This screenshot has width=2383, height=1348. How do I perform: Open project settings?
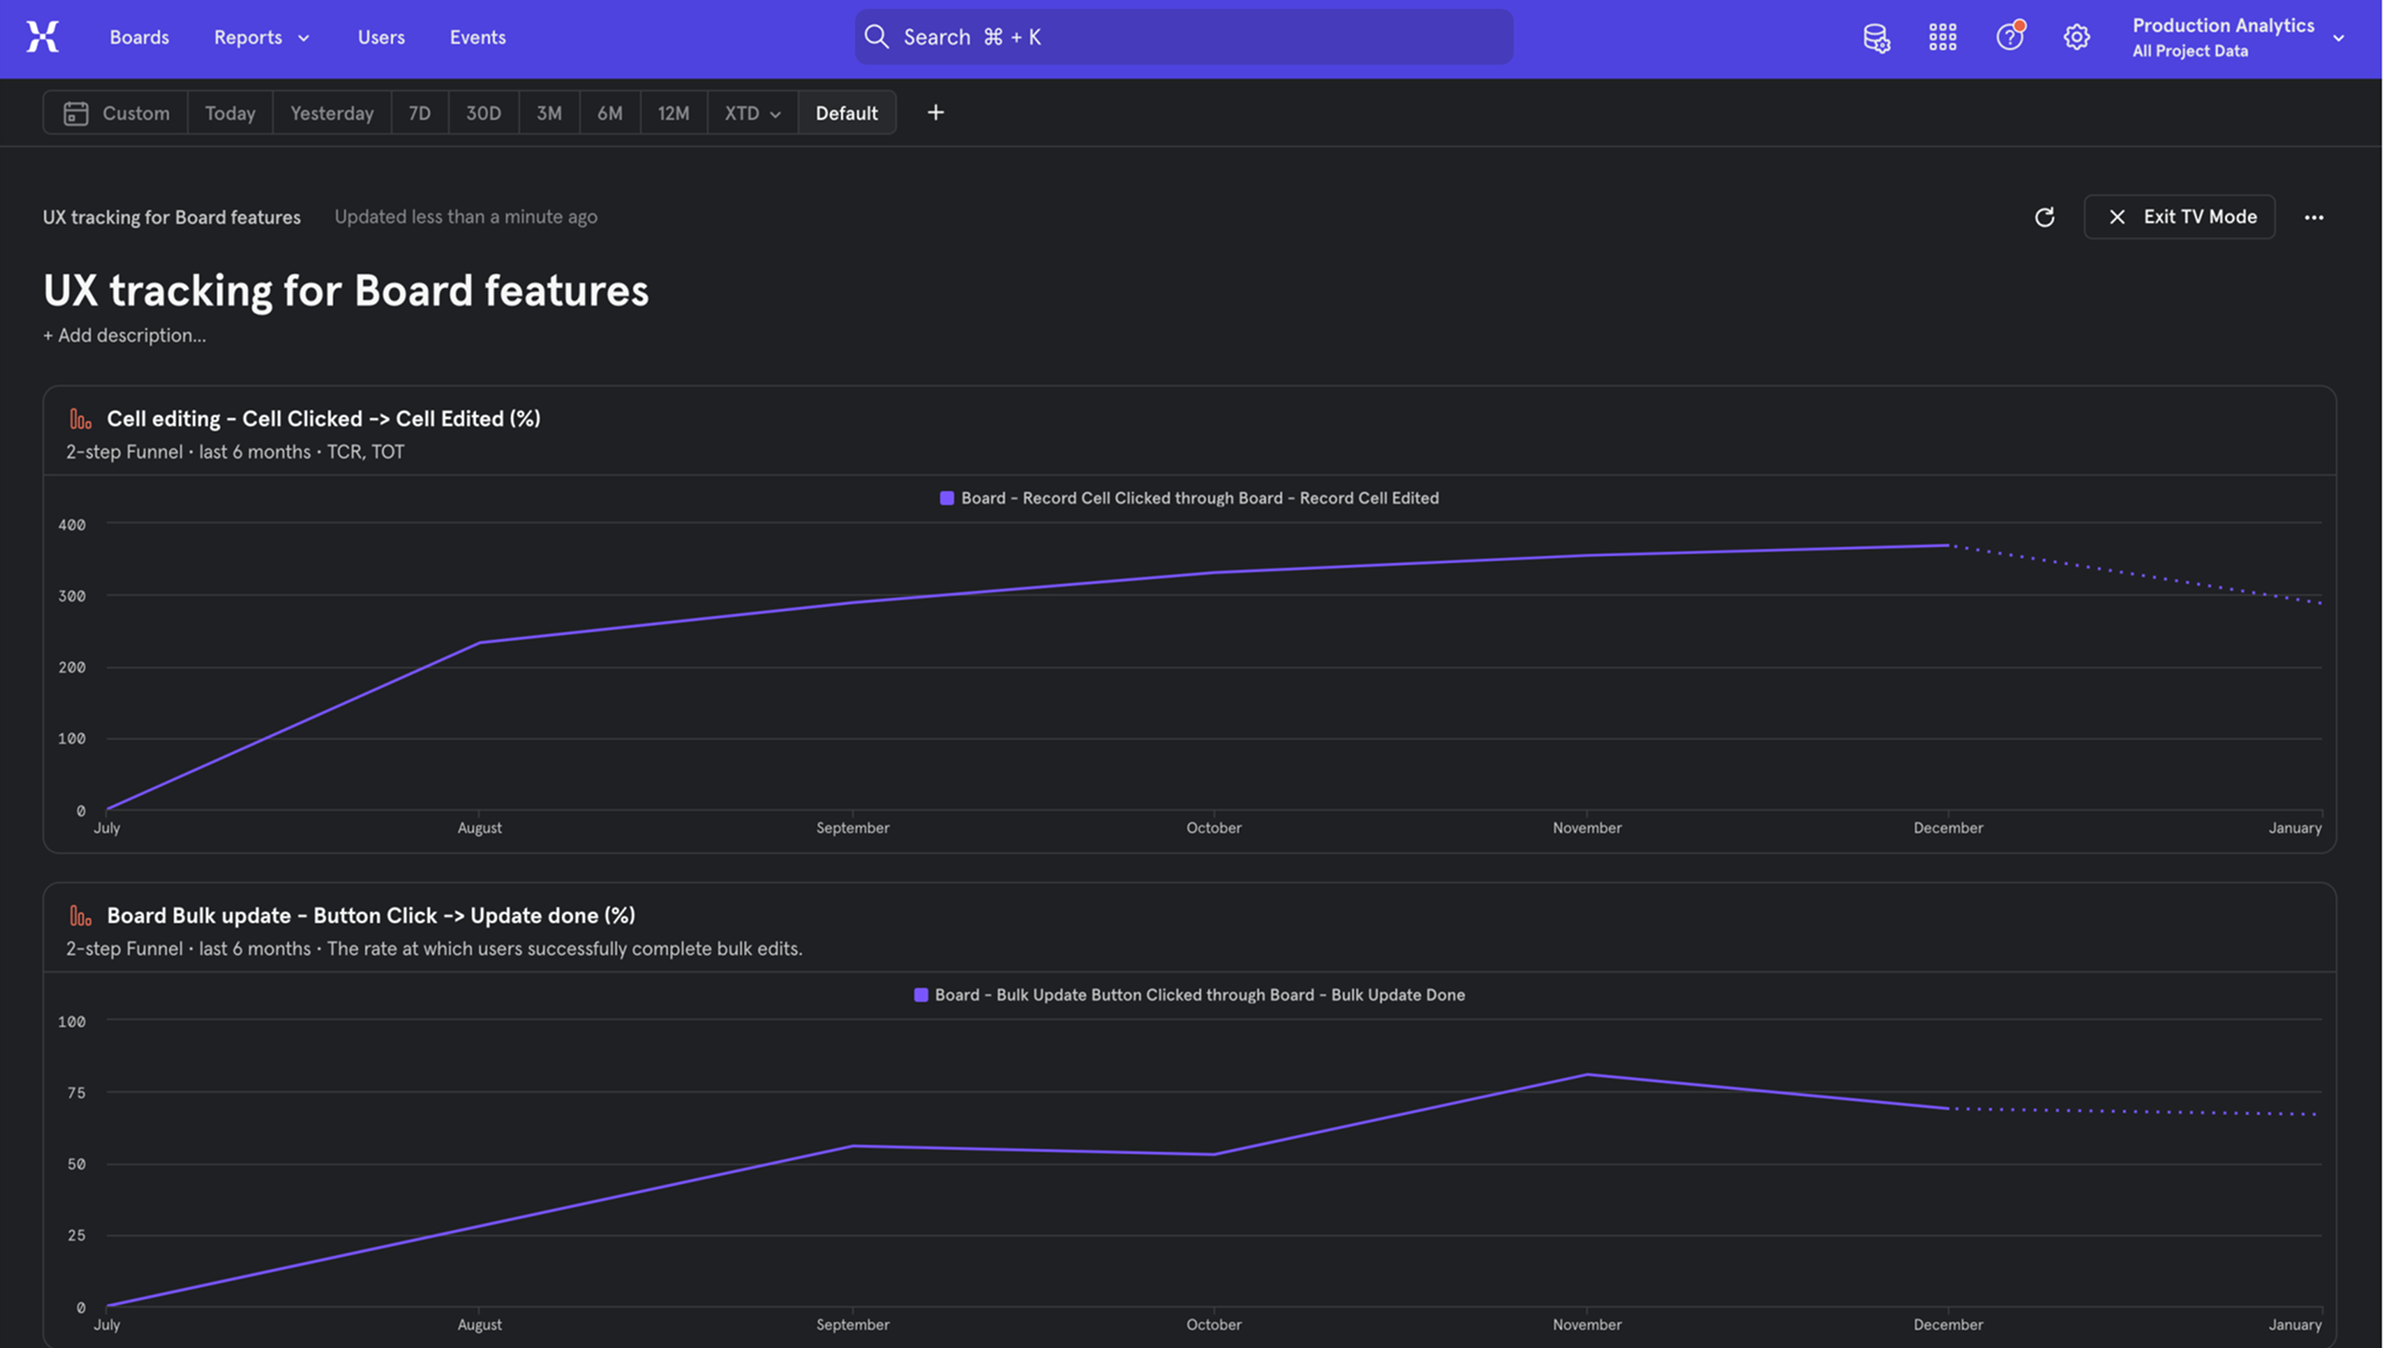(2076, 36)
